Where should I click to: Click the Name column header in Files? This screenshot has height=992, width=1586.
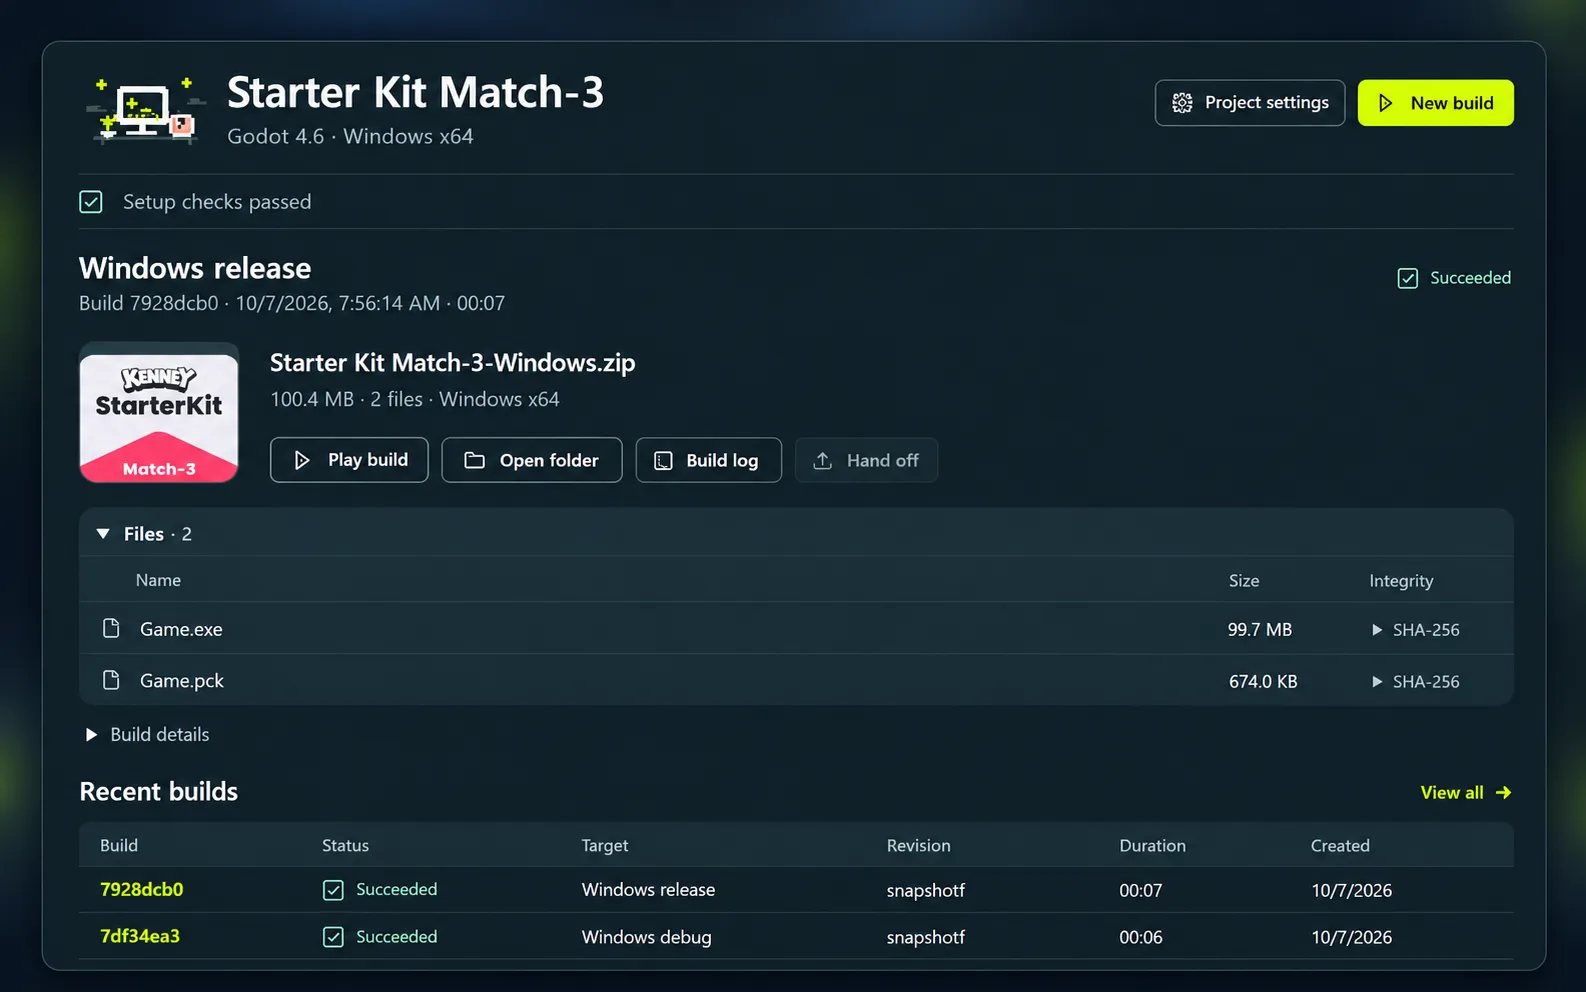[158, 580]
